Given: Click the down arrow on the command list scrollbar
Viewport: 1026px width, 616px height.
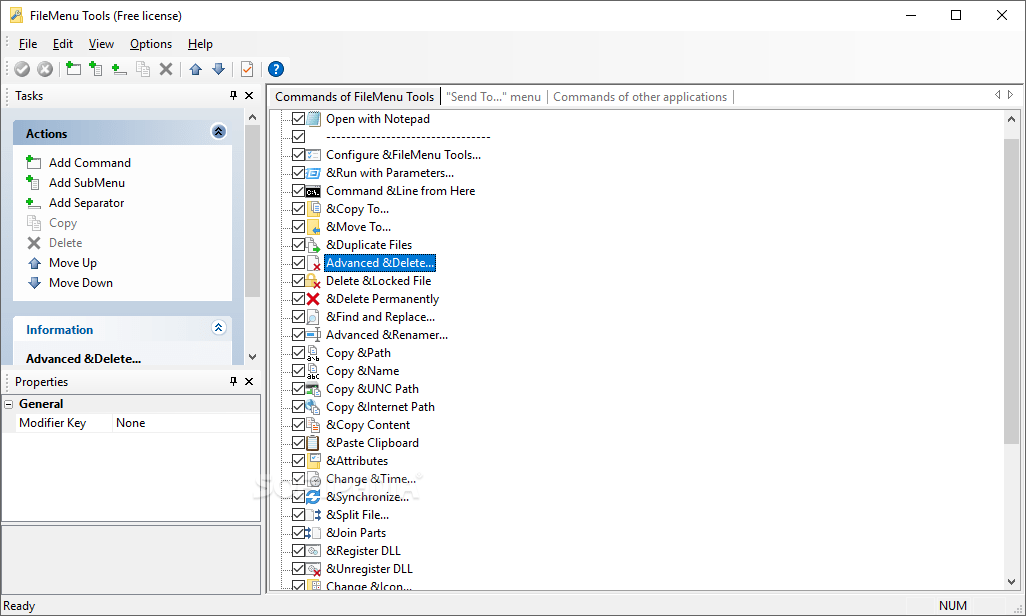Looking at the screenshot, I should (x=1012, y=581).
